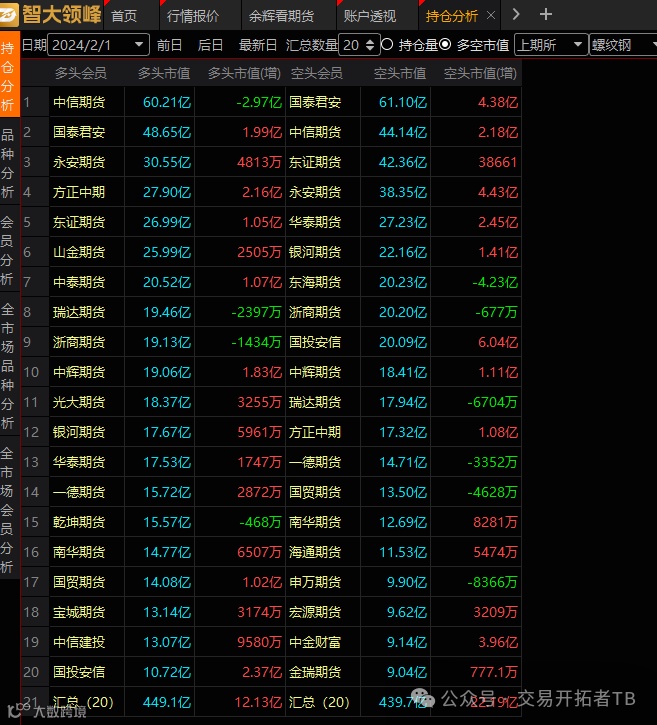The height and width of the screenshot is (725, 657).
Task: Sort by the 空头会员 column header
Action: [x=317, y=73]
